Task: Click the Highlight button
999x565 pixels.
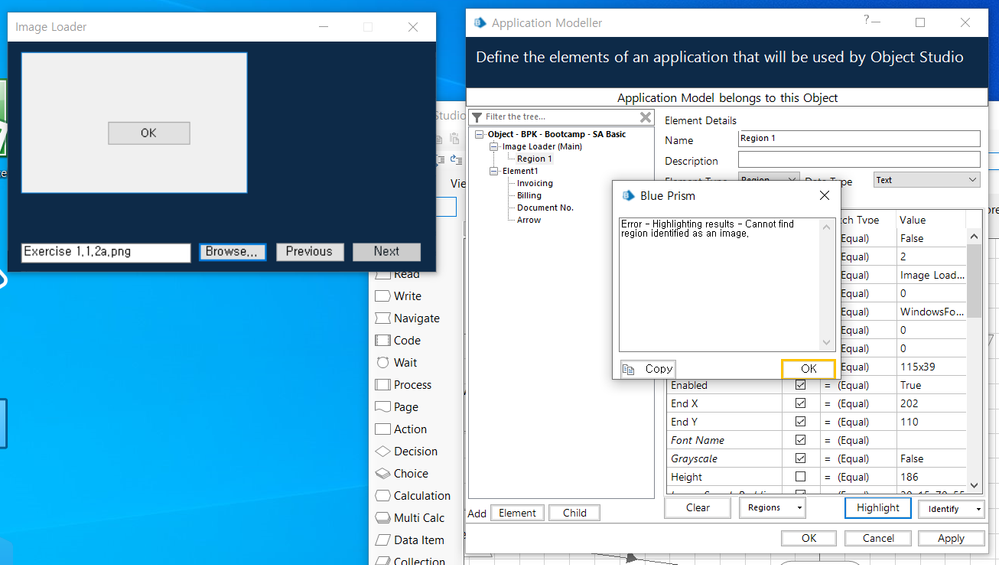Action: 878,508
